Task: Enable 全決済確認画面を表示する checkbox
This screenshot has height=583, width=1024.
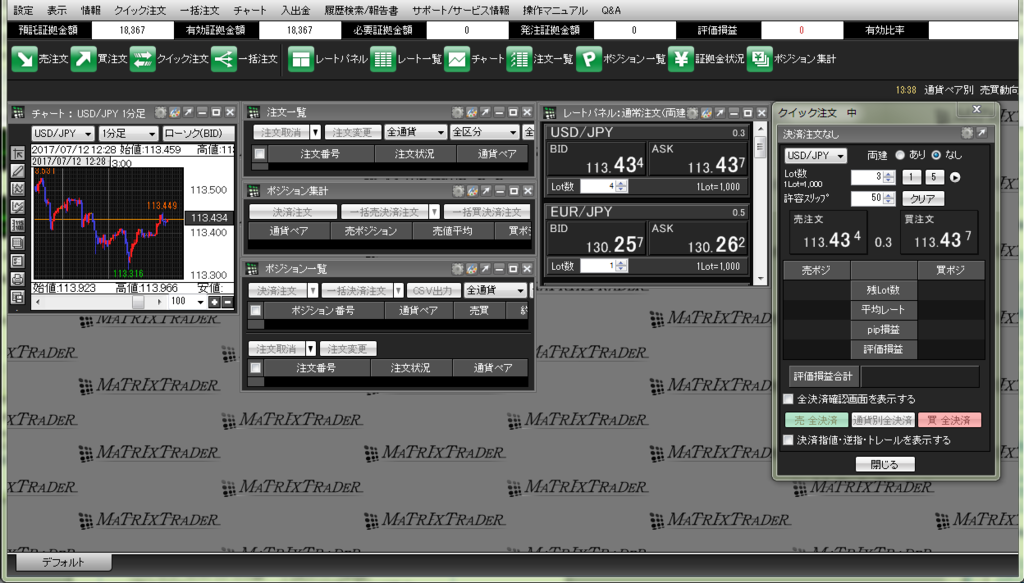Action: tap(788, 399)
